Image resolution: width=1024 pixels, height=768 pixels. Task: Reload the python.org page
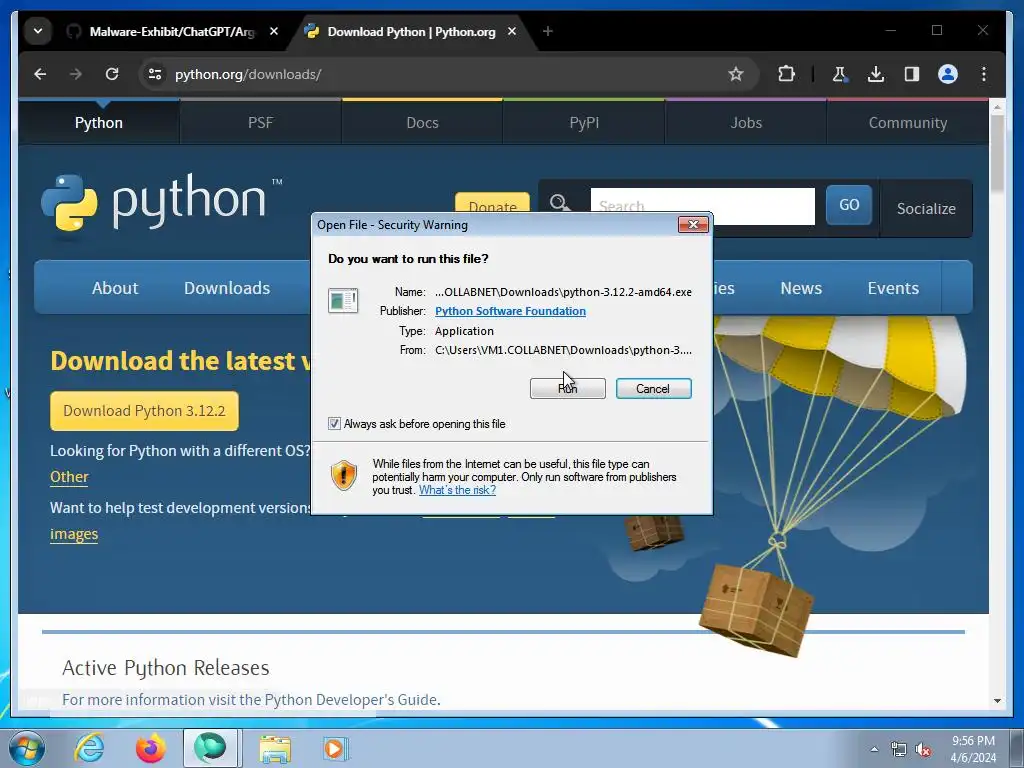[112, 74]
